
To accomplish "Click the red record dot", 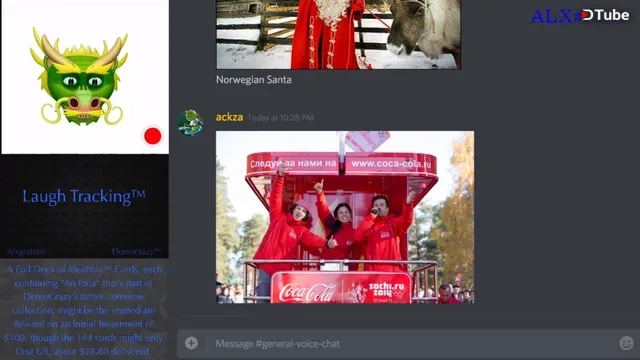I will pyautogui.click(x=153, y=136).
